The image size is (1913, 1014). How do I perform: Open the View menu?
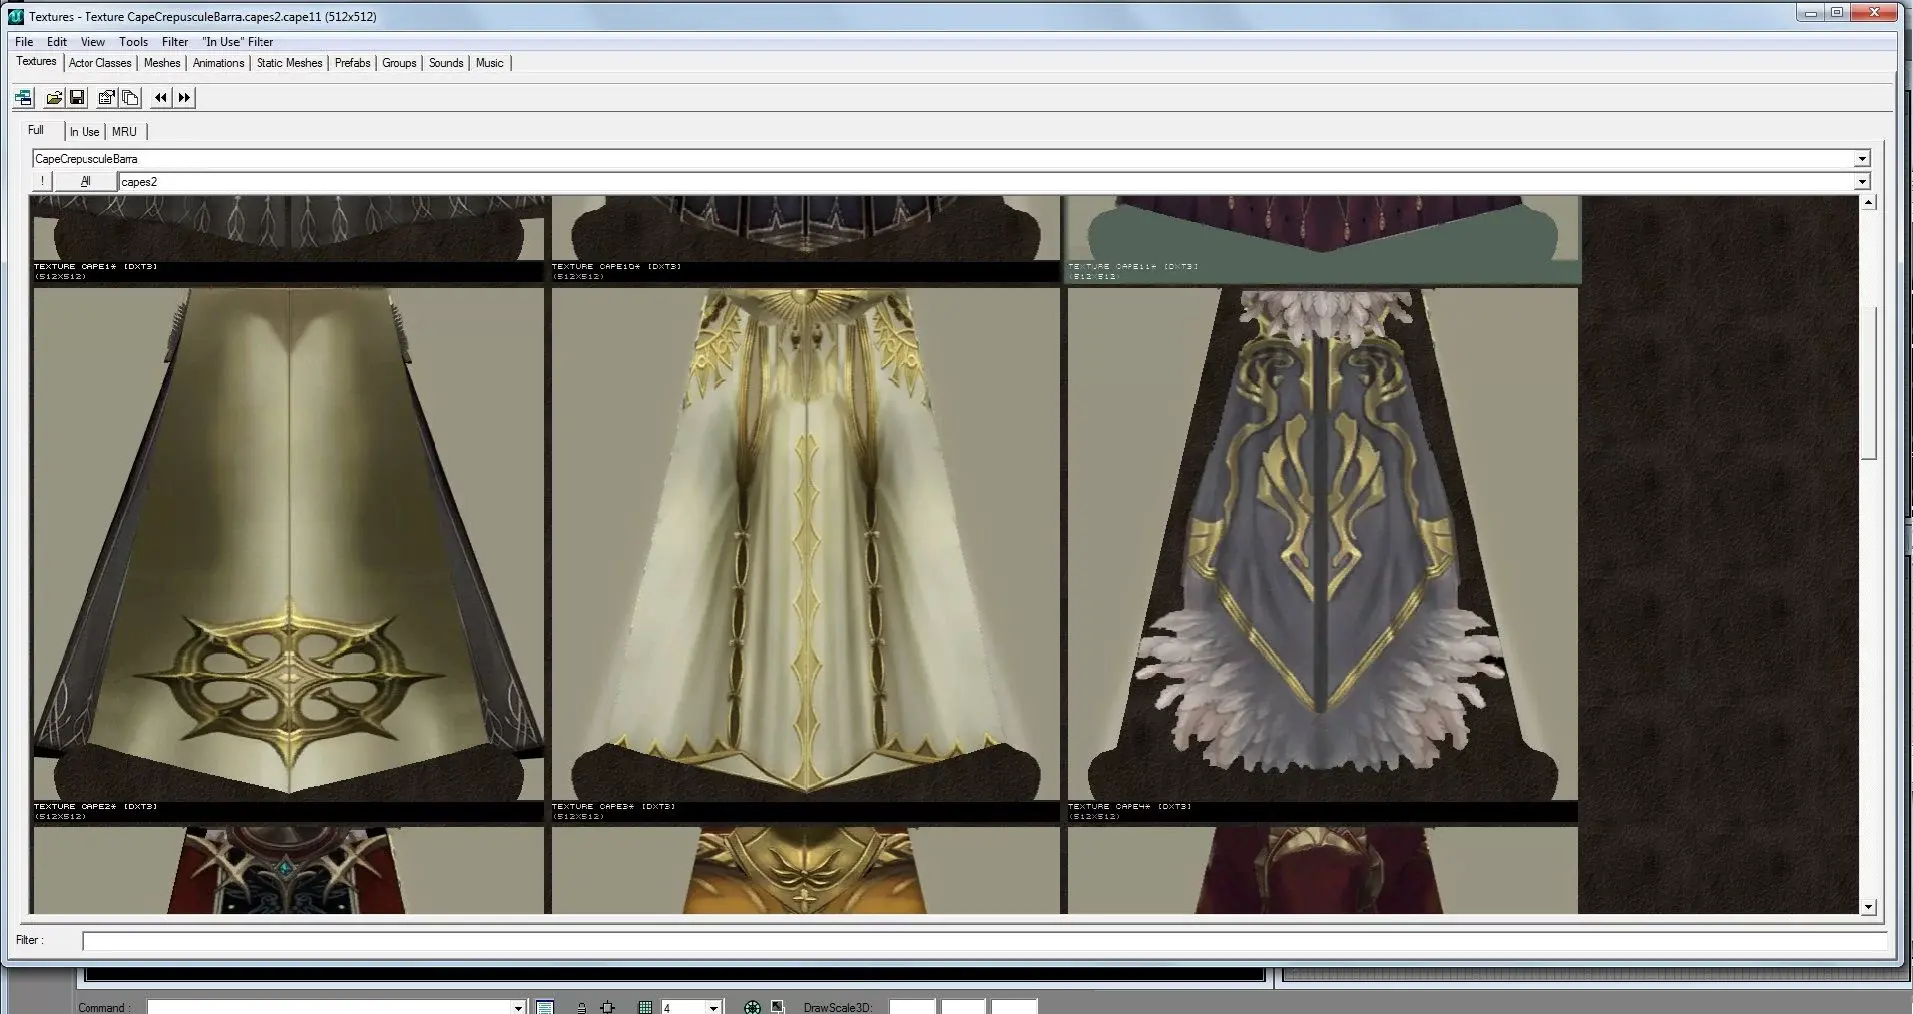pyautogui.click(x=93, y=42)
